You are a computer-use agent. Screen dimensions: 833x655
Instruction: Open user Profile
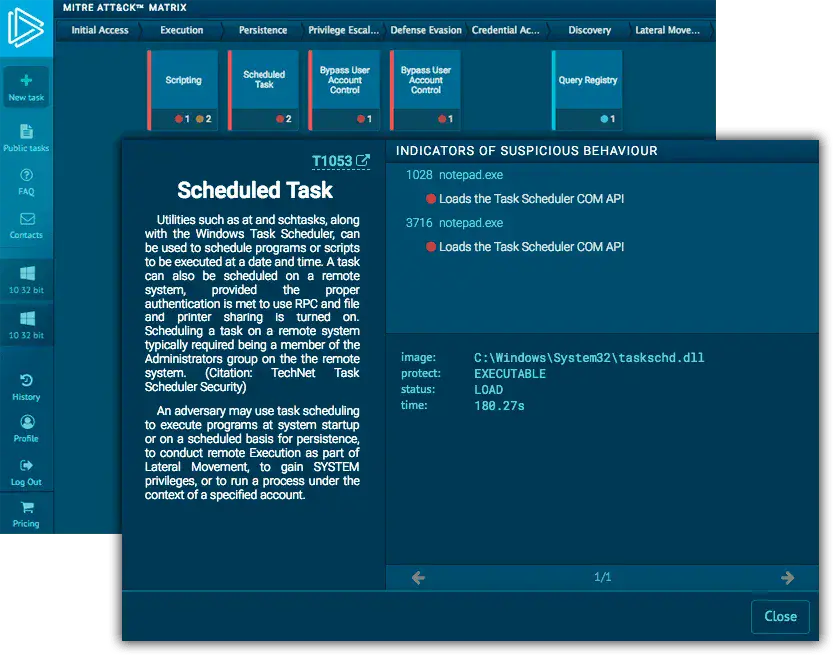point(26,429)
